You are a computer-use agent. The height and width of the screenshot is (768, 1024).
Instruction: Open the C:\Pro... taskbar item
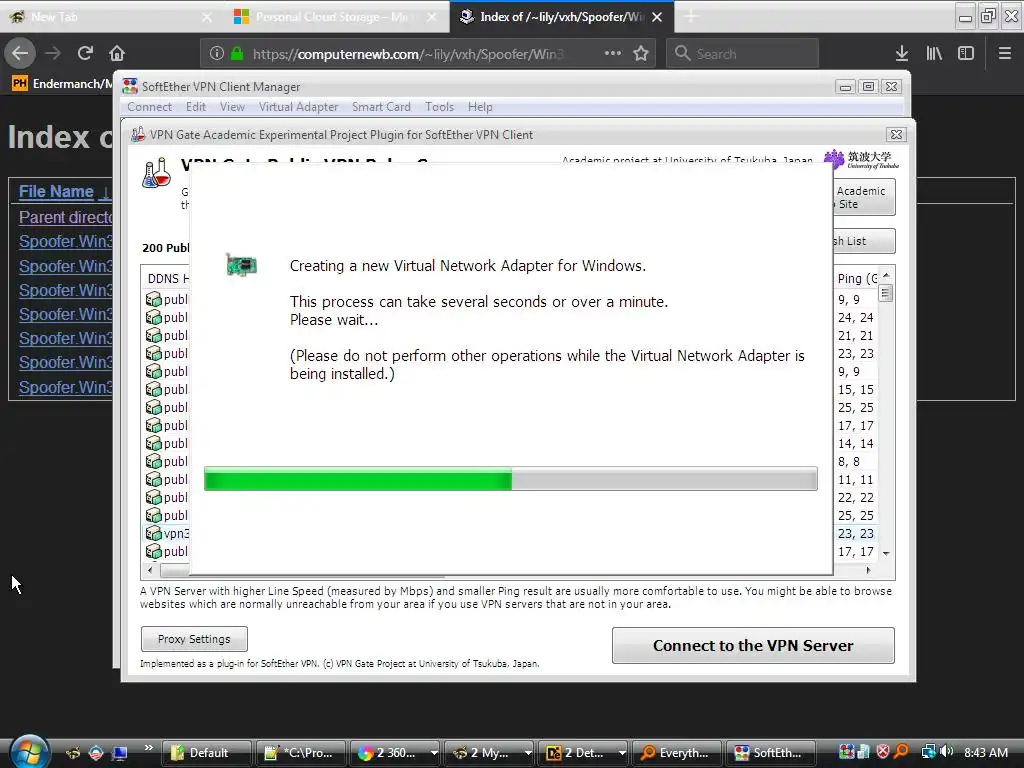(x=300, y=752)
